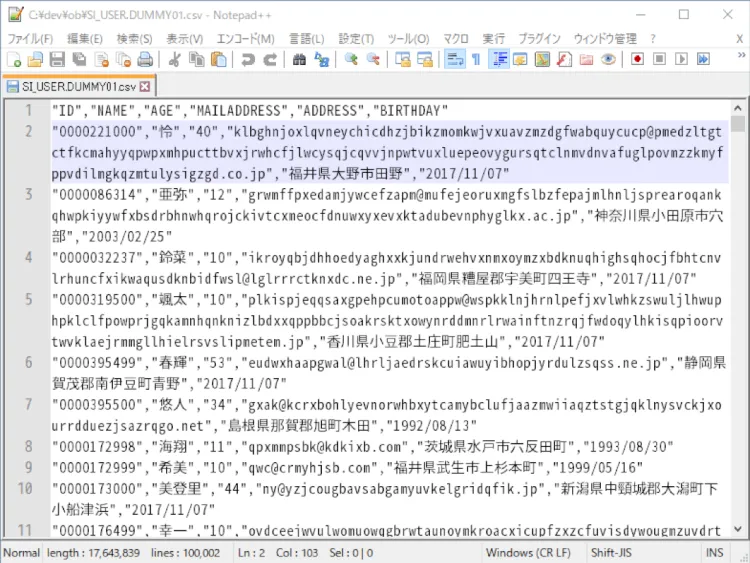Click Windows (CR LF) status bar field
750x563 pixels.
pyautogui.click(x=528, y=553)
